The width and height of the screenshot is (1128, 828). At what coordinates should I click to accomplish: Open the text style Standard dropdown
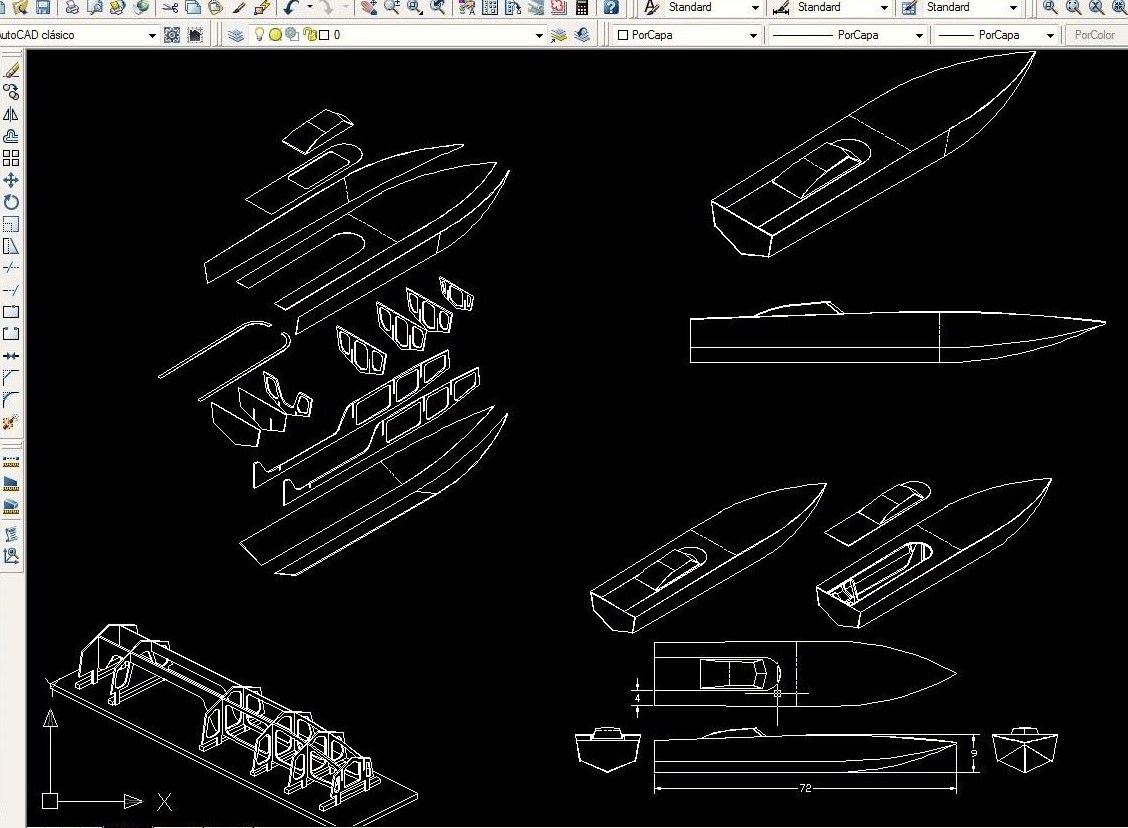point(755,8)
